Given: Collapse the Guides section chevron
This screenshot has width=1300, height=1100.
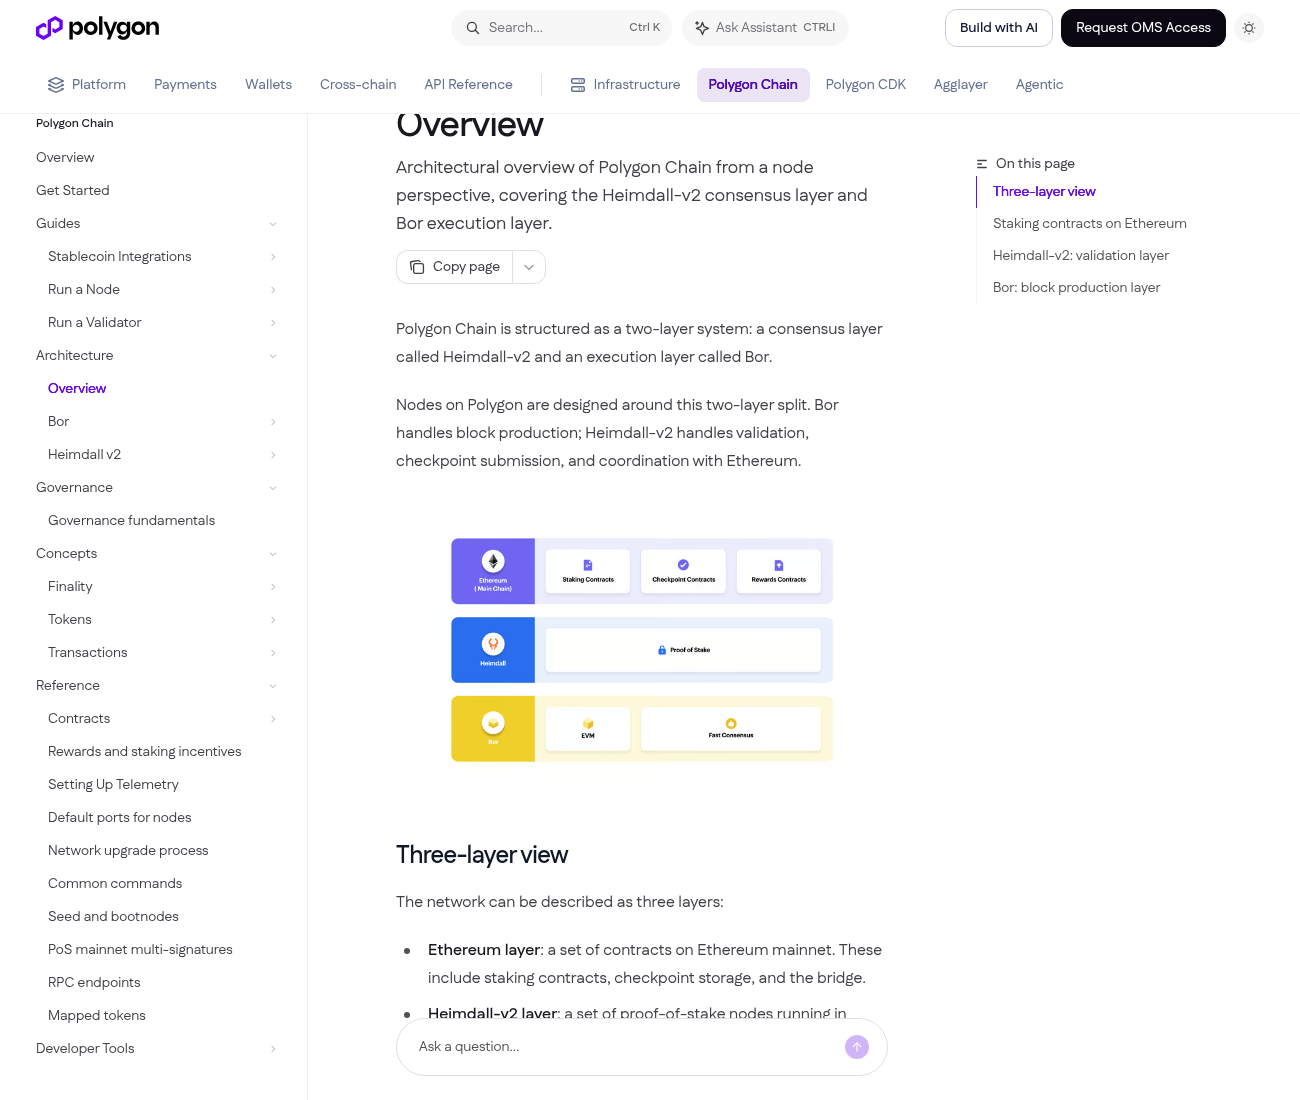Looking at the screenshot, I should pyautogui.click(x=273, y=224).
